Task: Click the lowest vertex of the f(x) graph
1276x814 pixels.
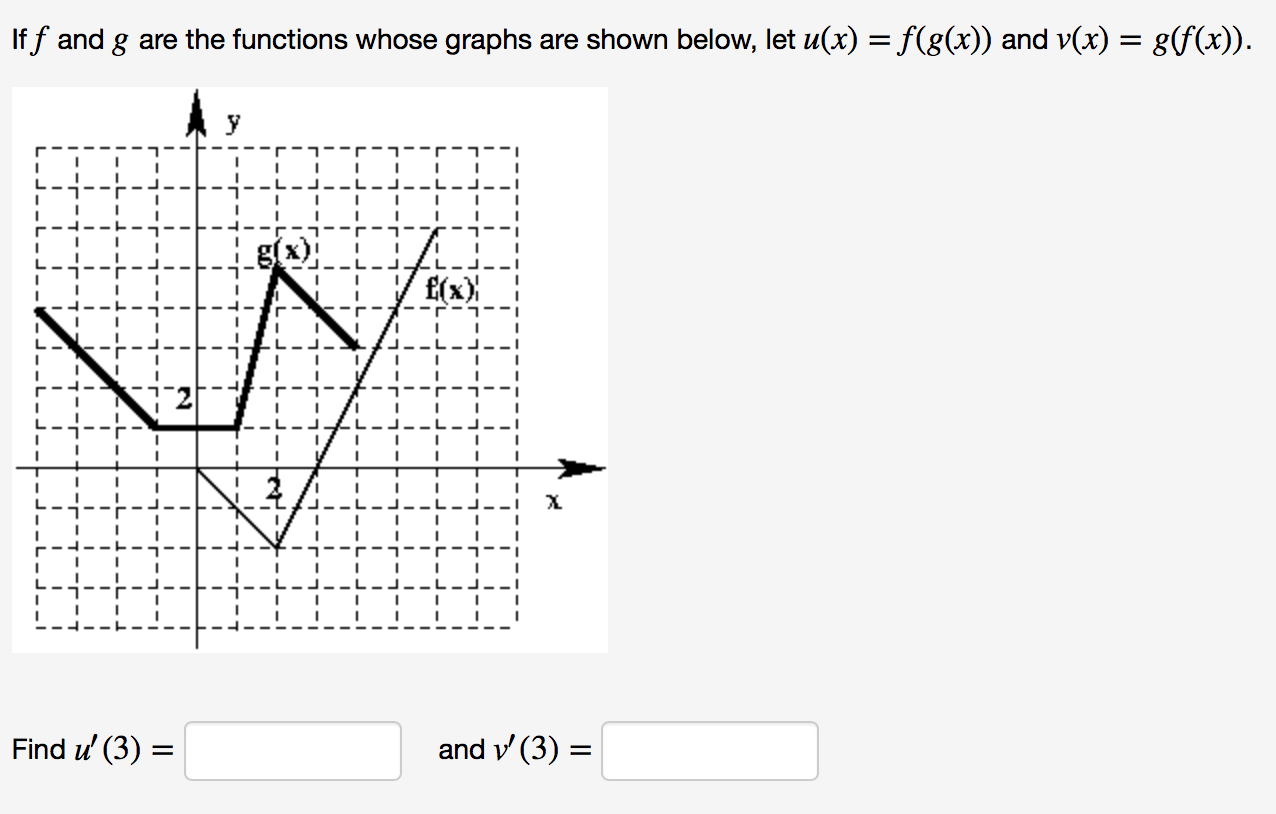Action: tap(277, 548)
